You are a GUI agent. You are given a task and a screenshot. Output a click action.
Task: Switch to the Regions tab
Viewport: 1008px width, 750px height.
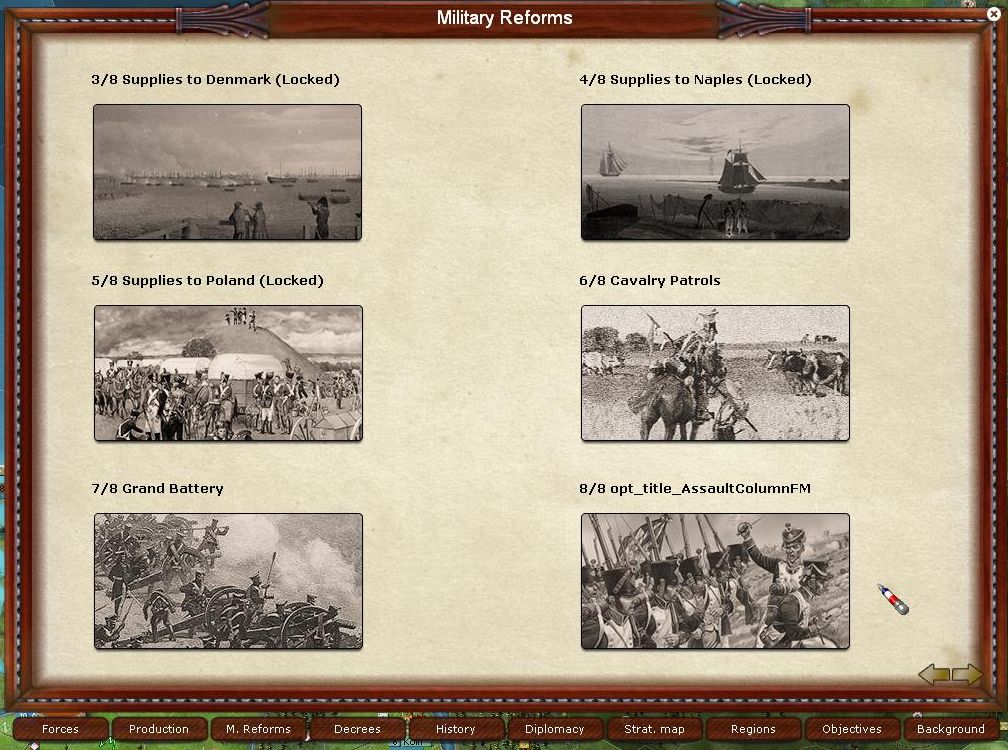click(x=753, y=729)
